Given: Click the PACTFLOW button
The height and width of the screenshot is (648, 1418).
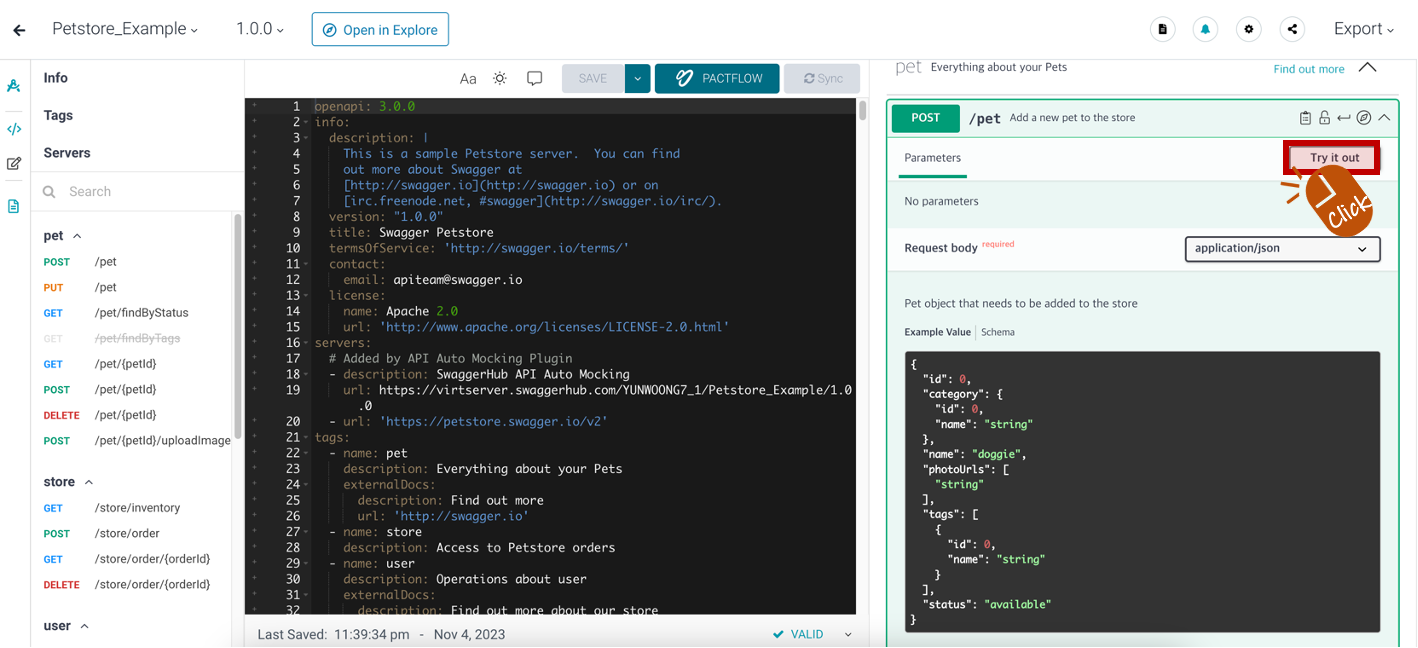Looking at the screenshot, I should click(x=717, y=78).
